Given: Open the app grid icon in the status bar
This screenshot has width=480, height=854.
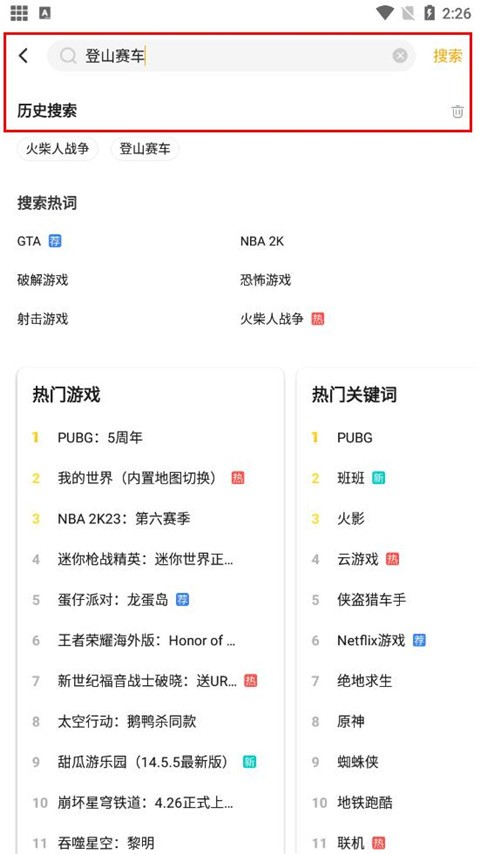Looking at the screenshot, I should click(x=19, y=13).
